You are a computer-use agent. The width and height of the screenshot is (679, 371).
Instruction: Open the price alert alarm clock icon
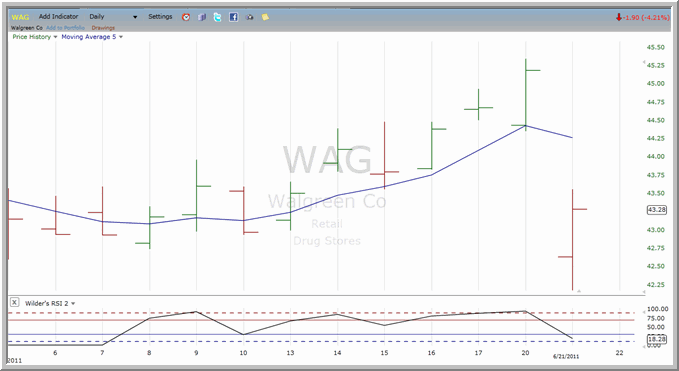point(186,17)
